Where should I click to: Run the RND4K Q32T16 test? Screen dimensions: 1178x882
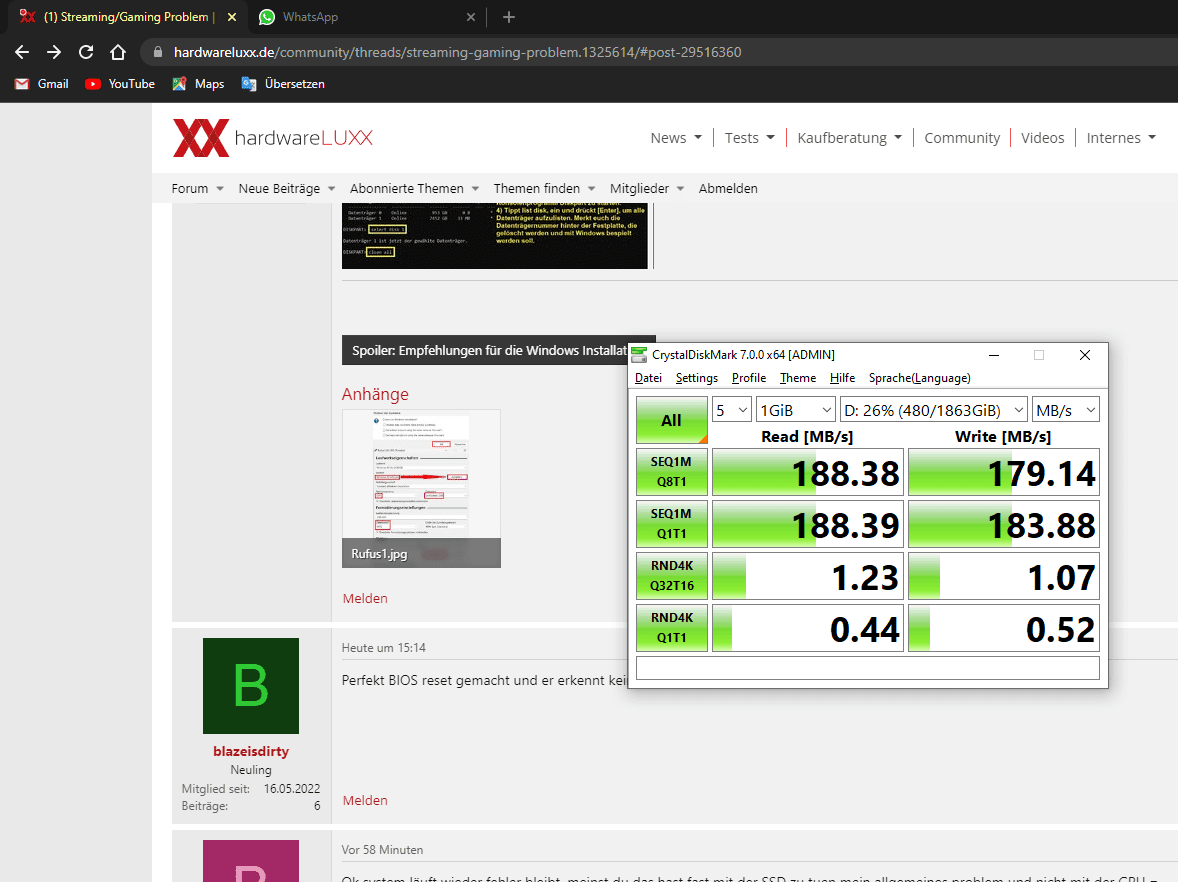point(672,575)
